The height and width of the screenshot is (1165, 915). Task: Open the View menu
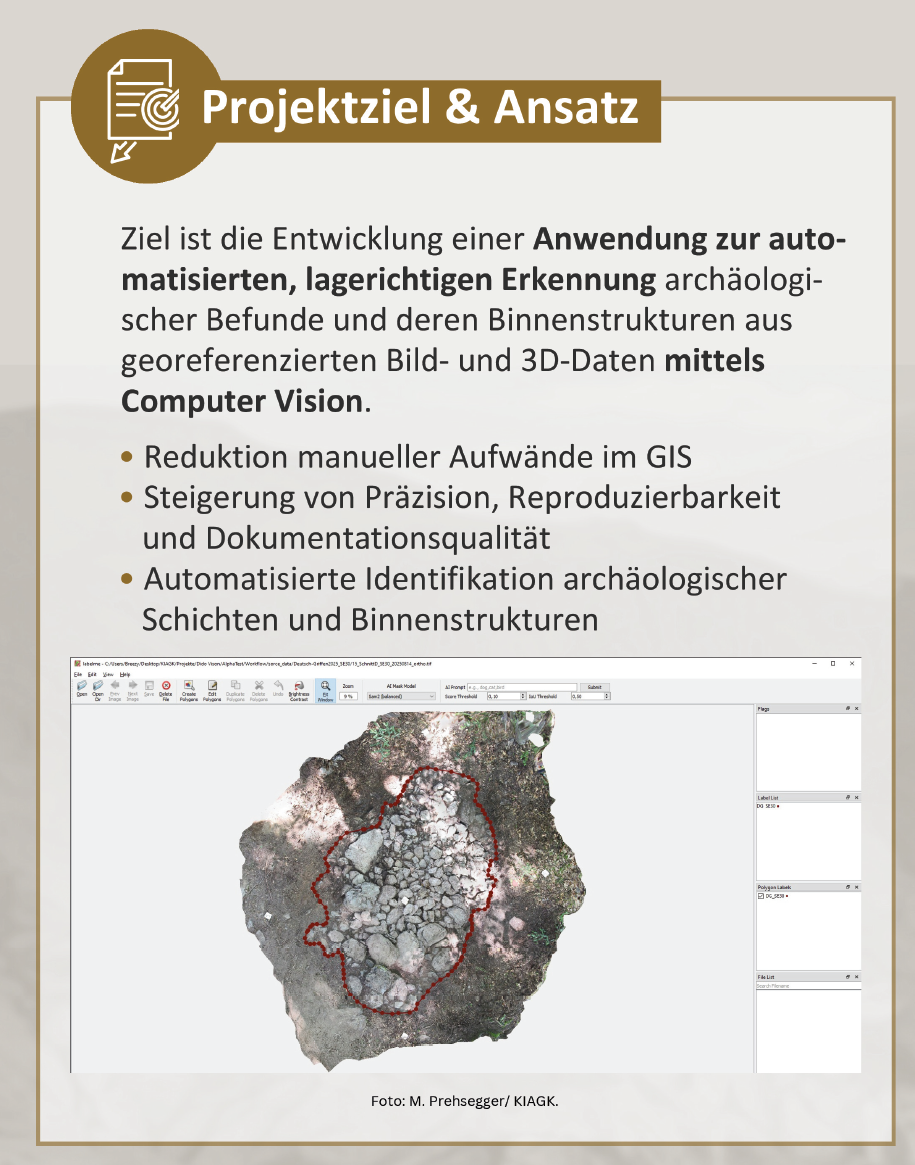coord(108,675)
